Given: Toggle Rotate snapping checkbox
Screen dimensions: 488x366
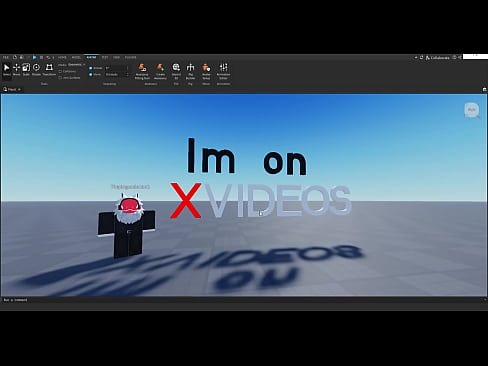Looking at the screenshot, I should click(91, 68).
